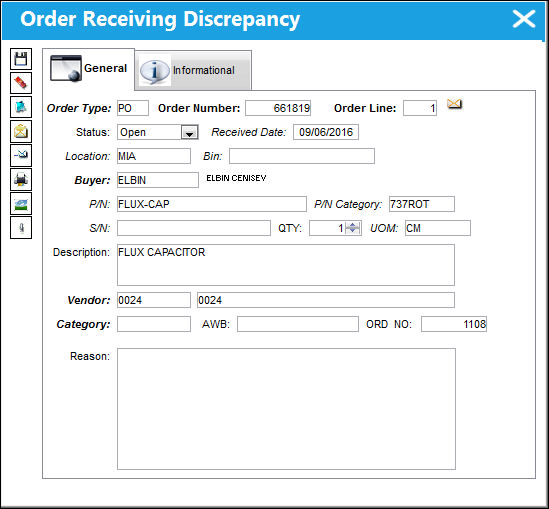Click the Received Date field

(x=326, y=132)
